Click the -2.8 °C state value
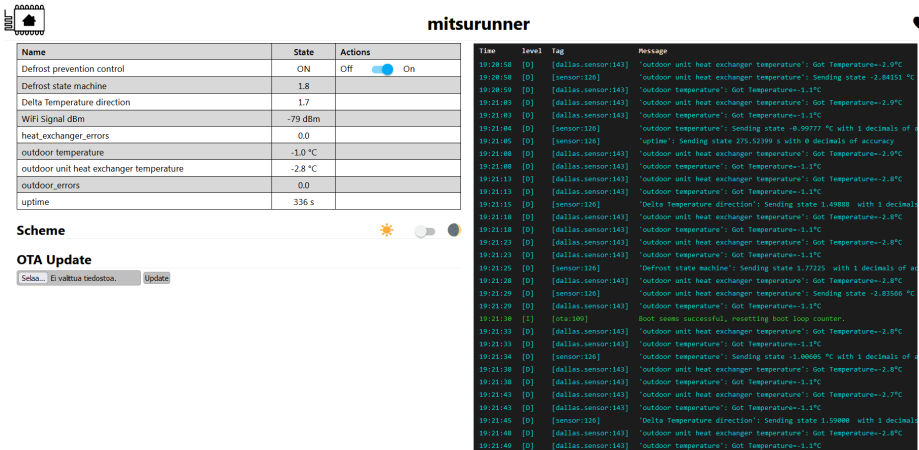Viewport: 919px width, 450px height. point(304,169)
